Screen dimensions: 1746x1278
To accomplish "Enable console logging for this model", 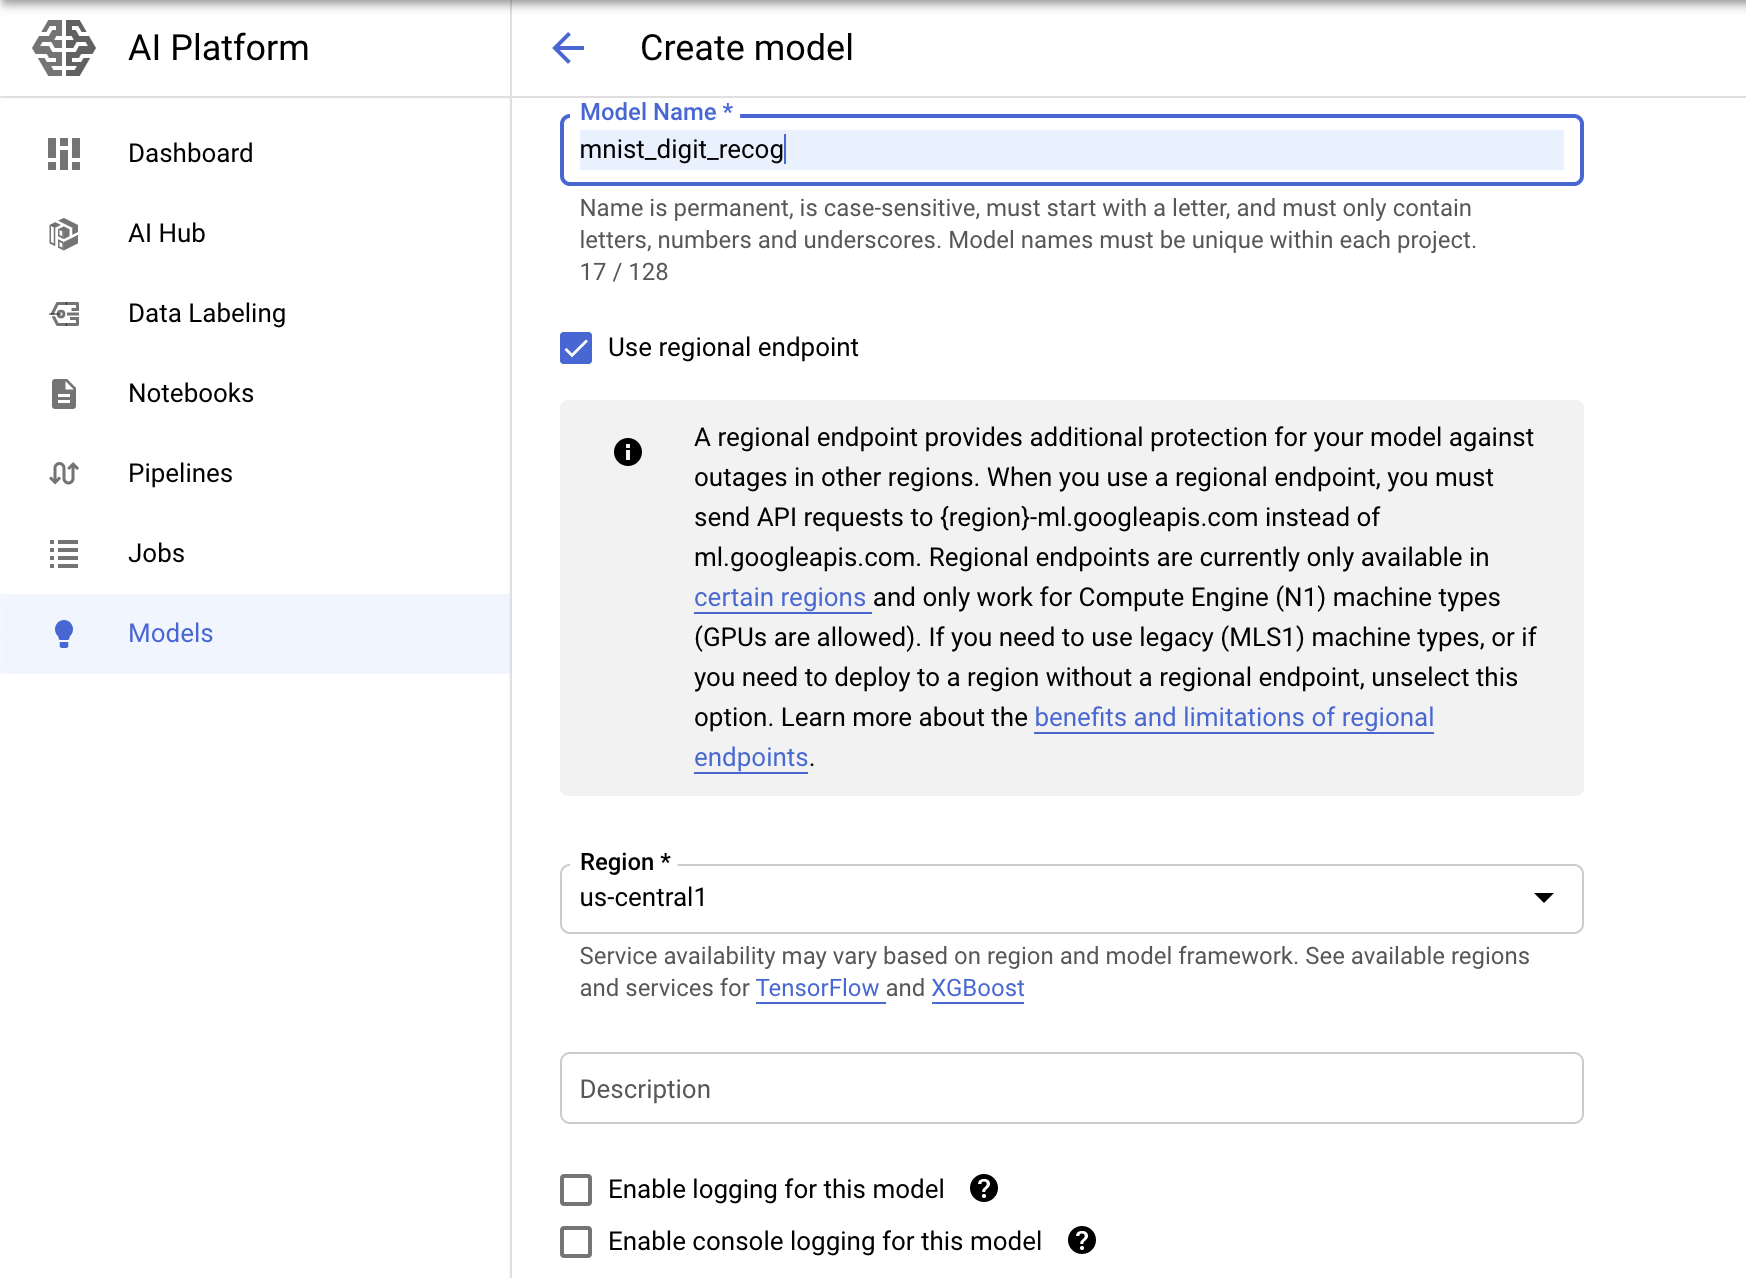I will [576, 1241].
